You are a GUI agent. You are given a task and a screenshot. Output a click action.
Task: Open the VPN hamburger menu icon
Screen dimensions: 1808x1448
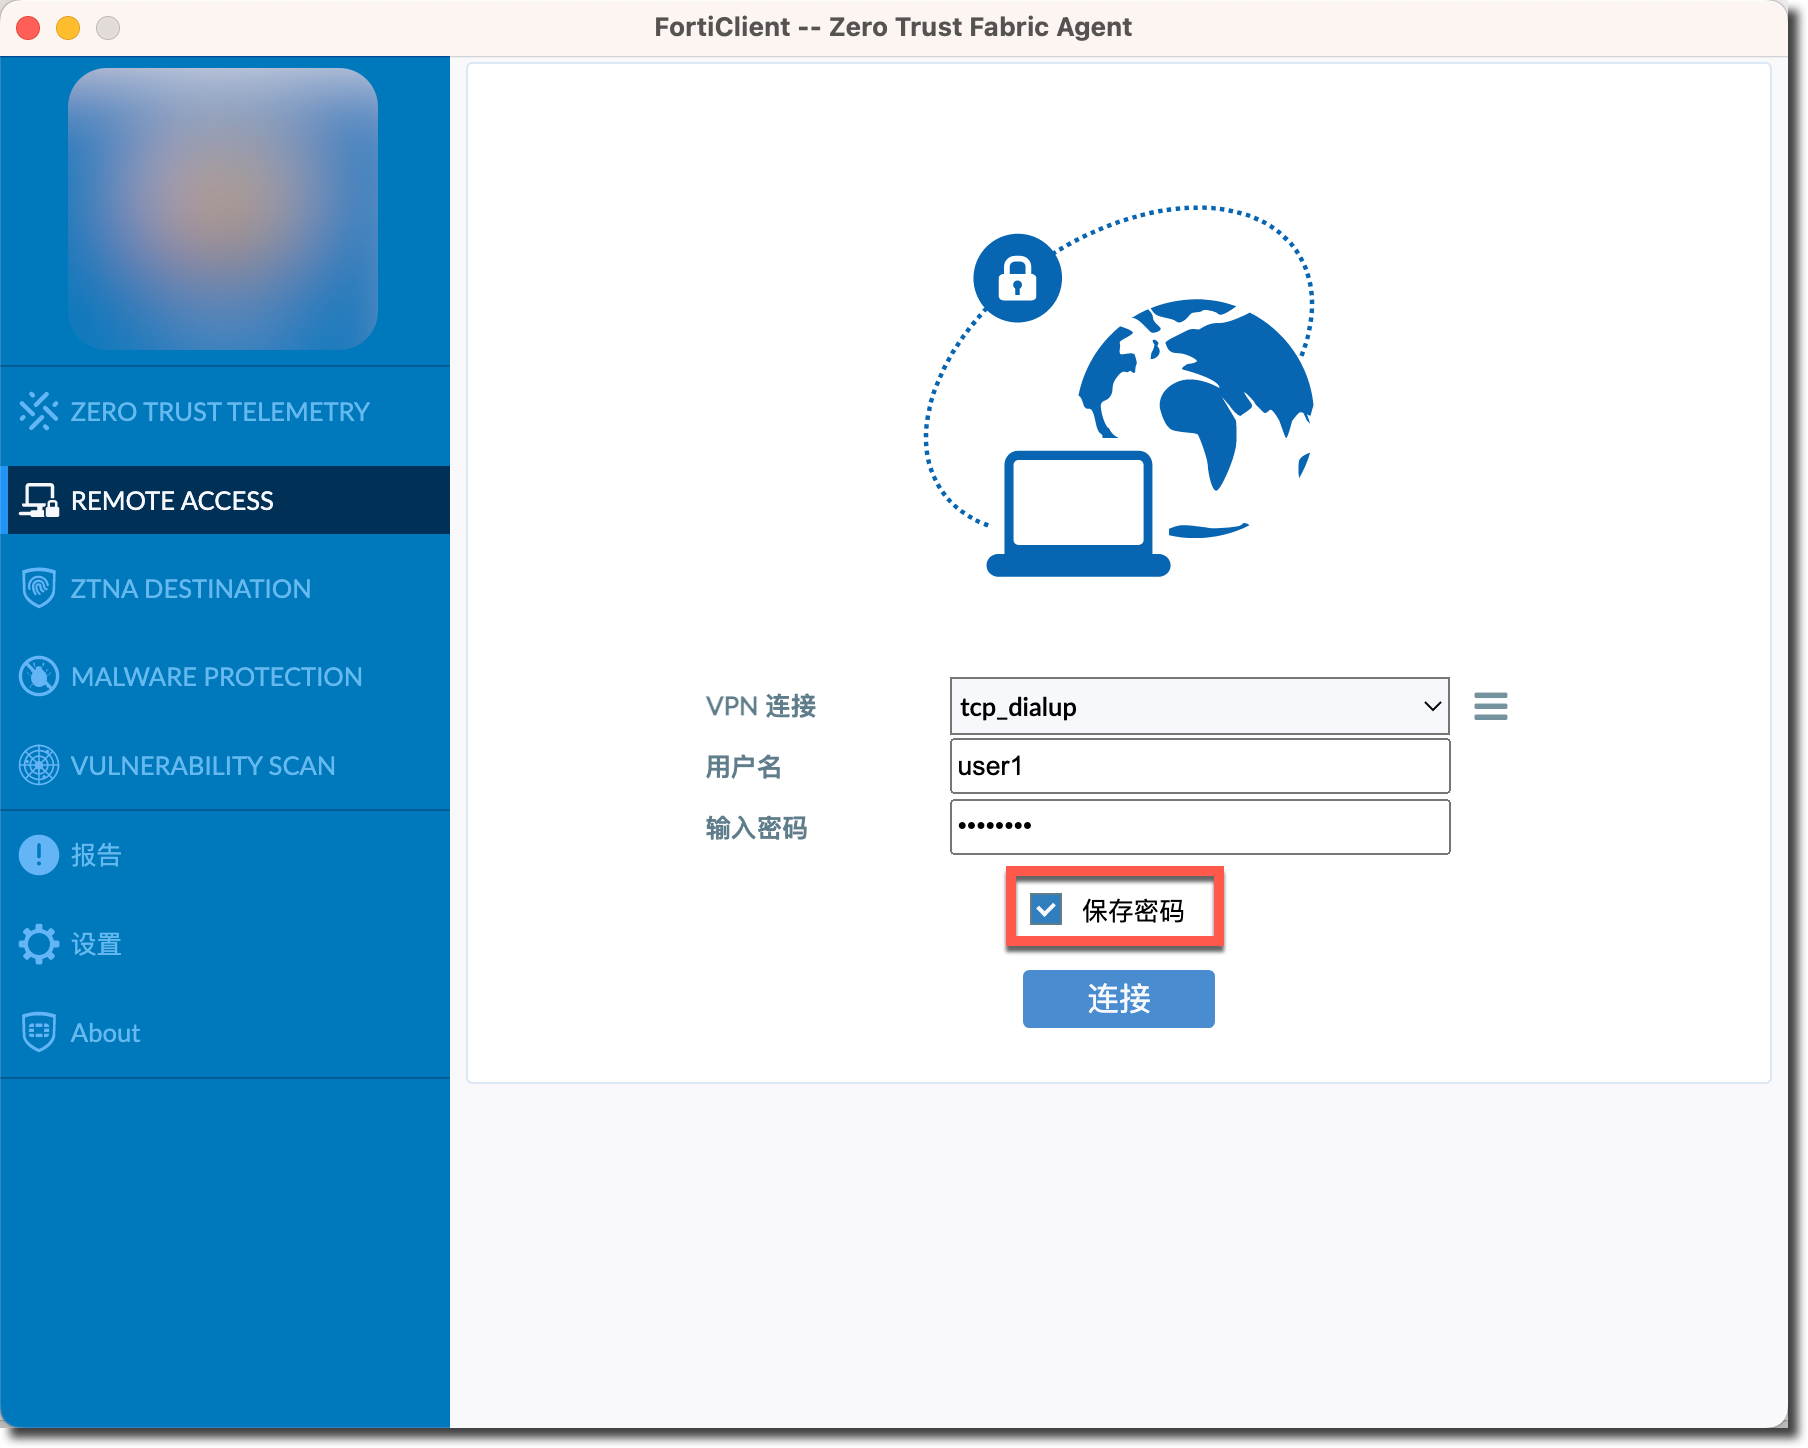tap(1490, 706)
